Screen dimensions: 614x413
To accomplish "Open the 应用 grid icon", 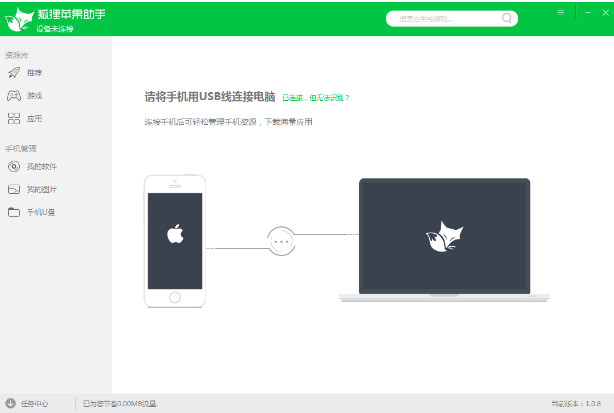I will pos(14,118).
